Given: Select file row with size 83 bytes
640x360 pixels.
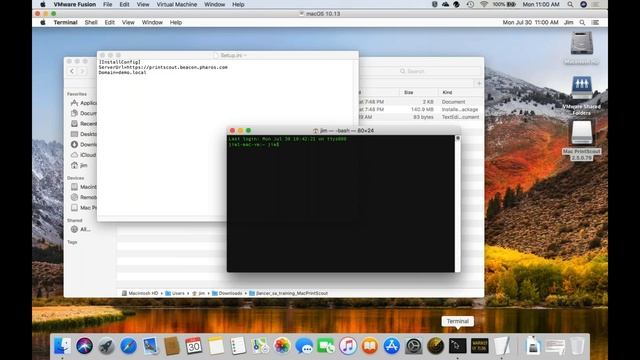Looking at the screenshot, I should click(421, 117).
